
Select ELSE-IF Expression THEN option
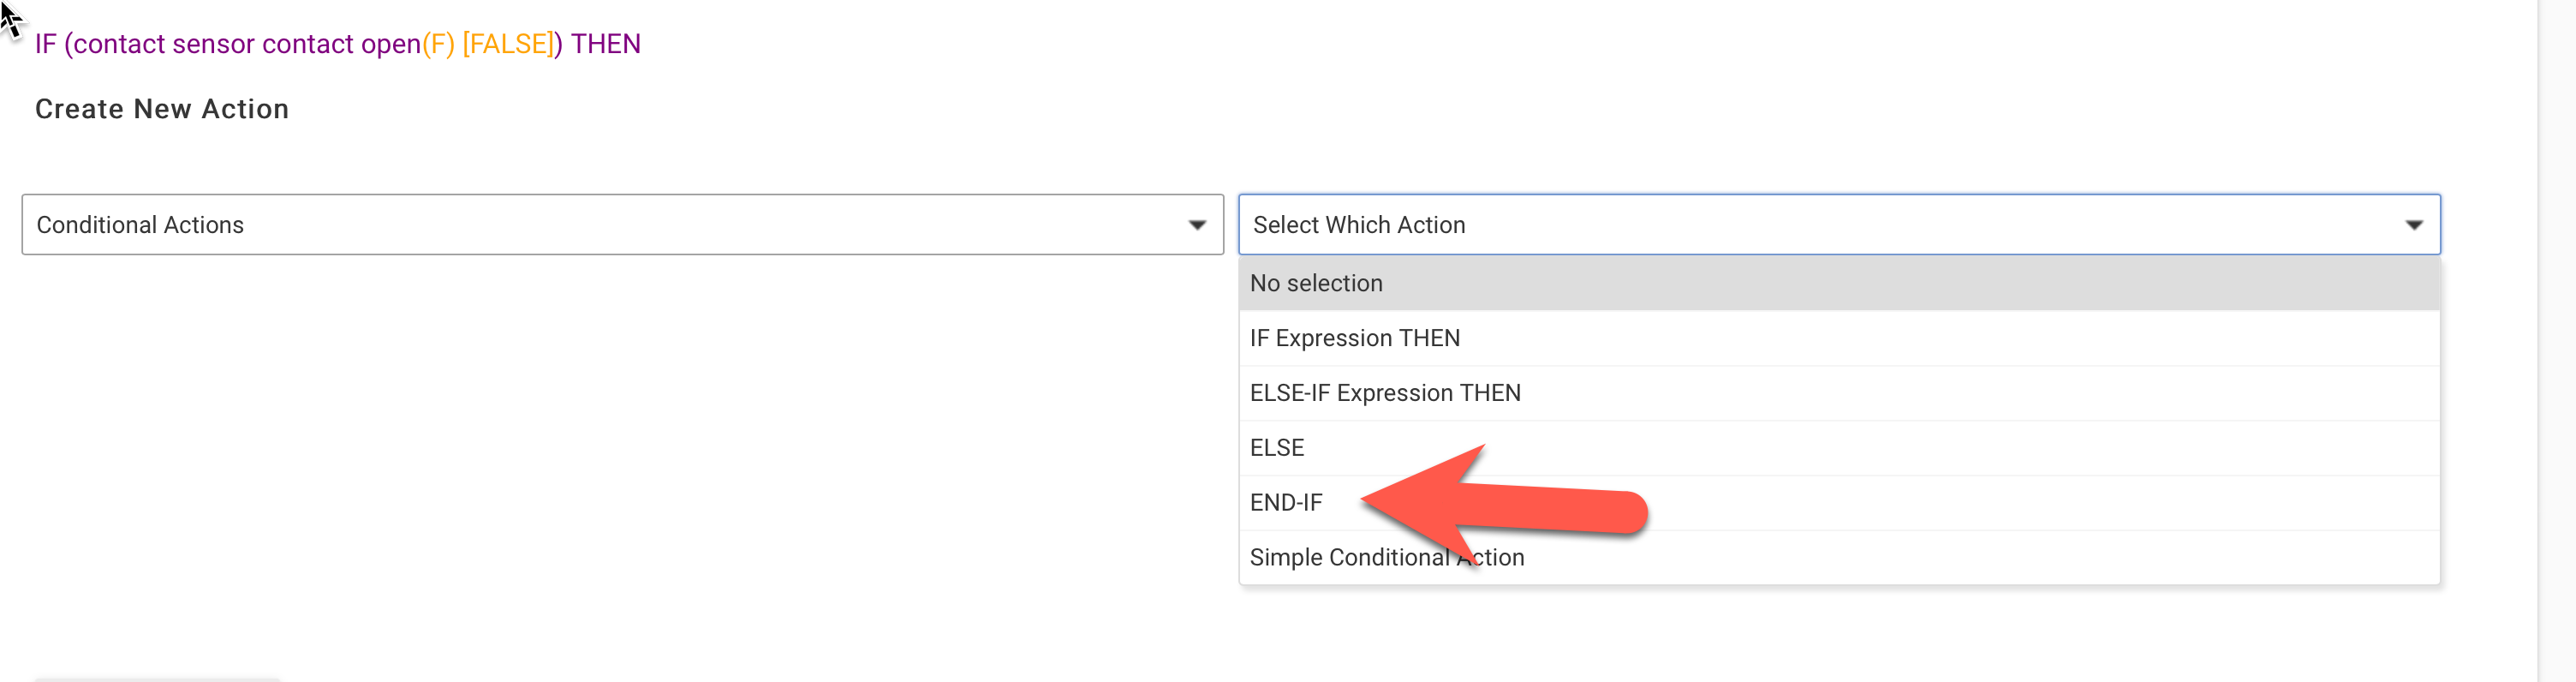pos(1839,393)
